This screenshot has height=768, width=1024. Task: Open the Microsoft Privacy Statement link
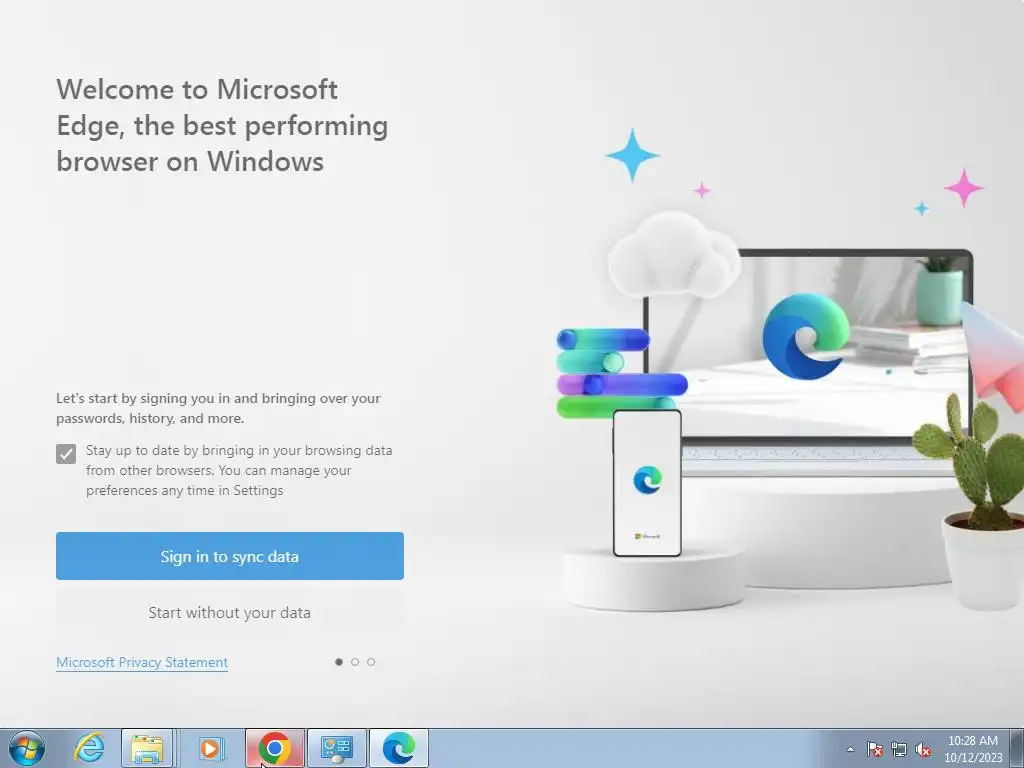(142, 662)
